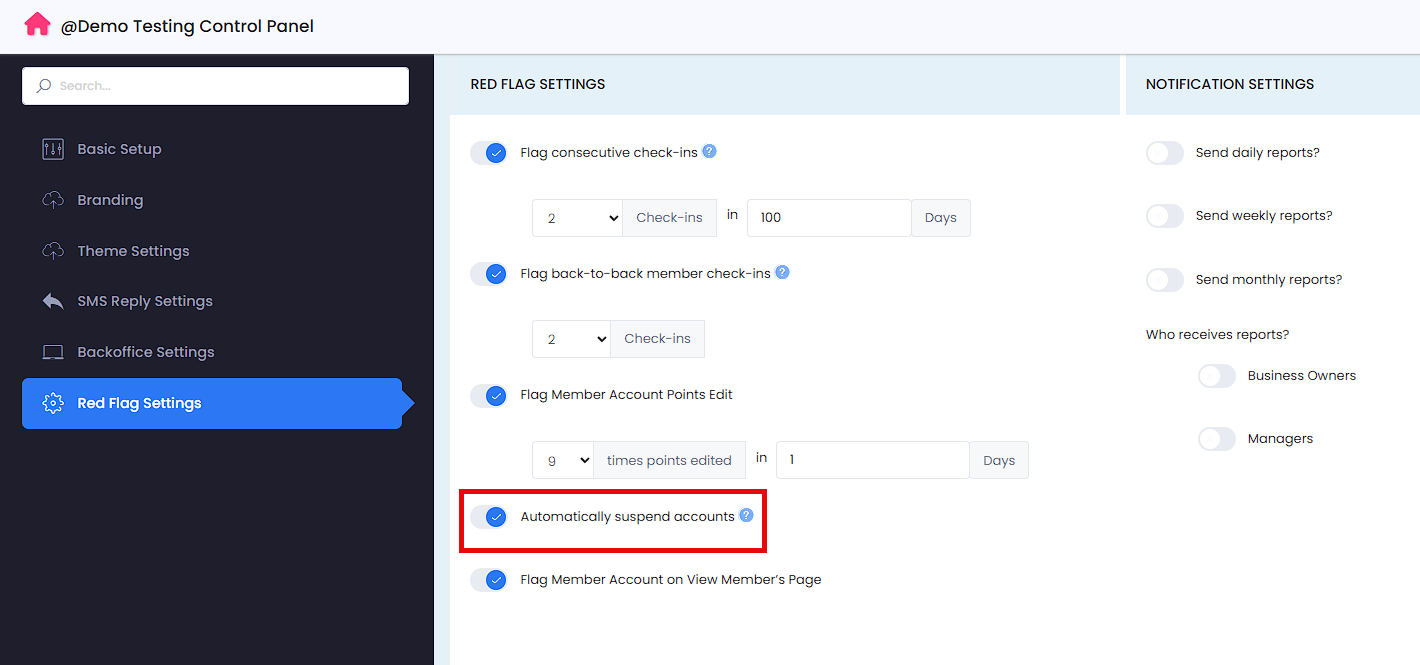Open Branding menu item
1420x665 pixels.
(x=212, y=200)
